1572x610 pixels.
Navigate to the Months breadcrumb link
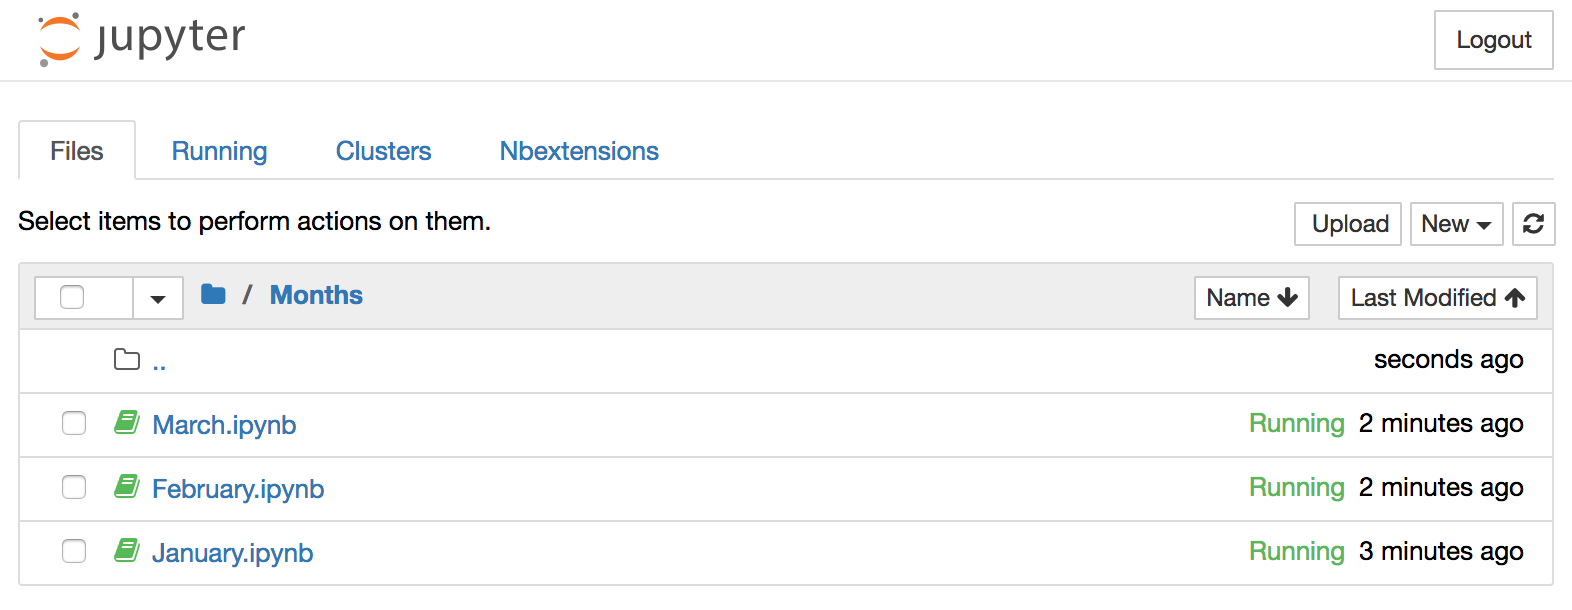(x=315, y=294)
